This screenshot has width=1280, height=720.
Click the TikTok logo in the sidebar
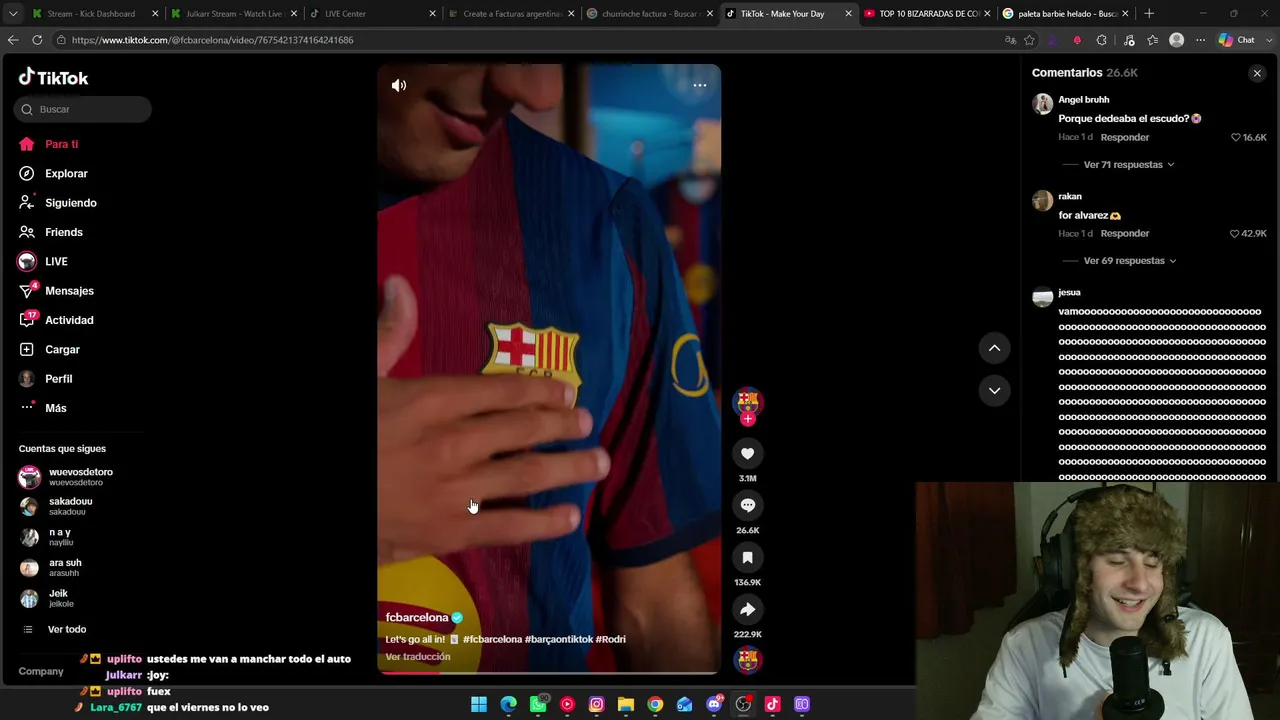coord(54,78)
